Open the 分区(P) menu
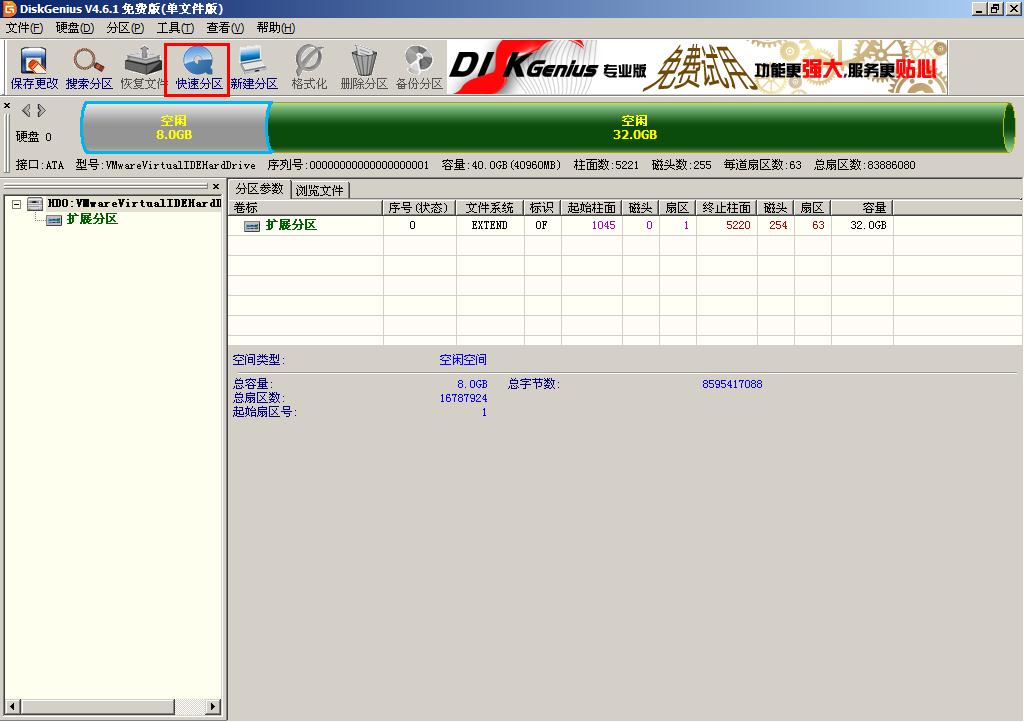The image size is (1024, 722). click(x=125, y=28)
